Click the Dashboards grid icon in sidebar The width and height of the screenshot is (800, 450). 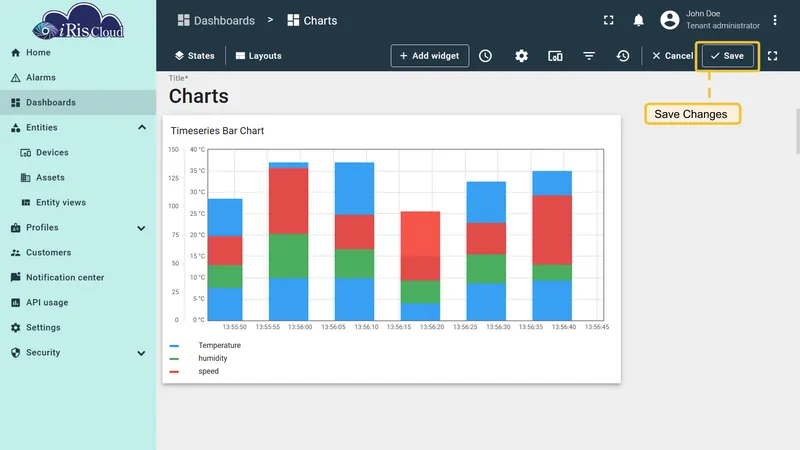(x=15, y=103)
